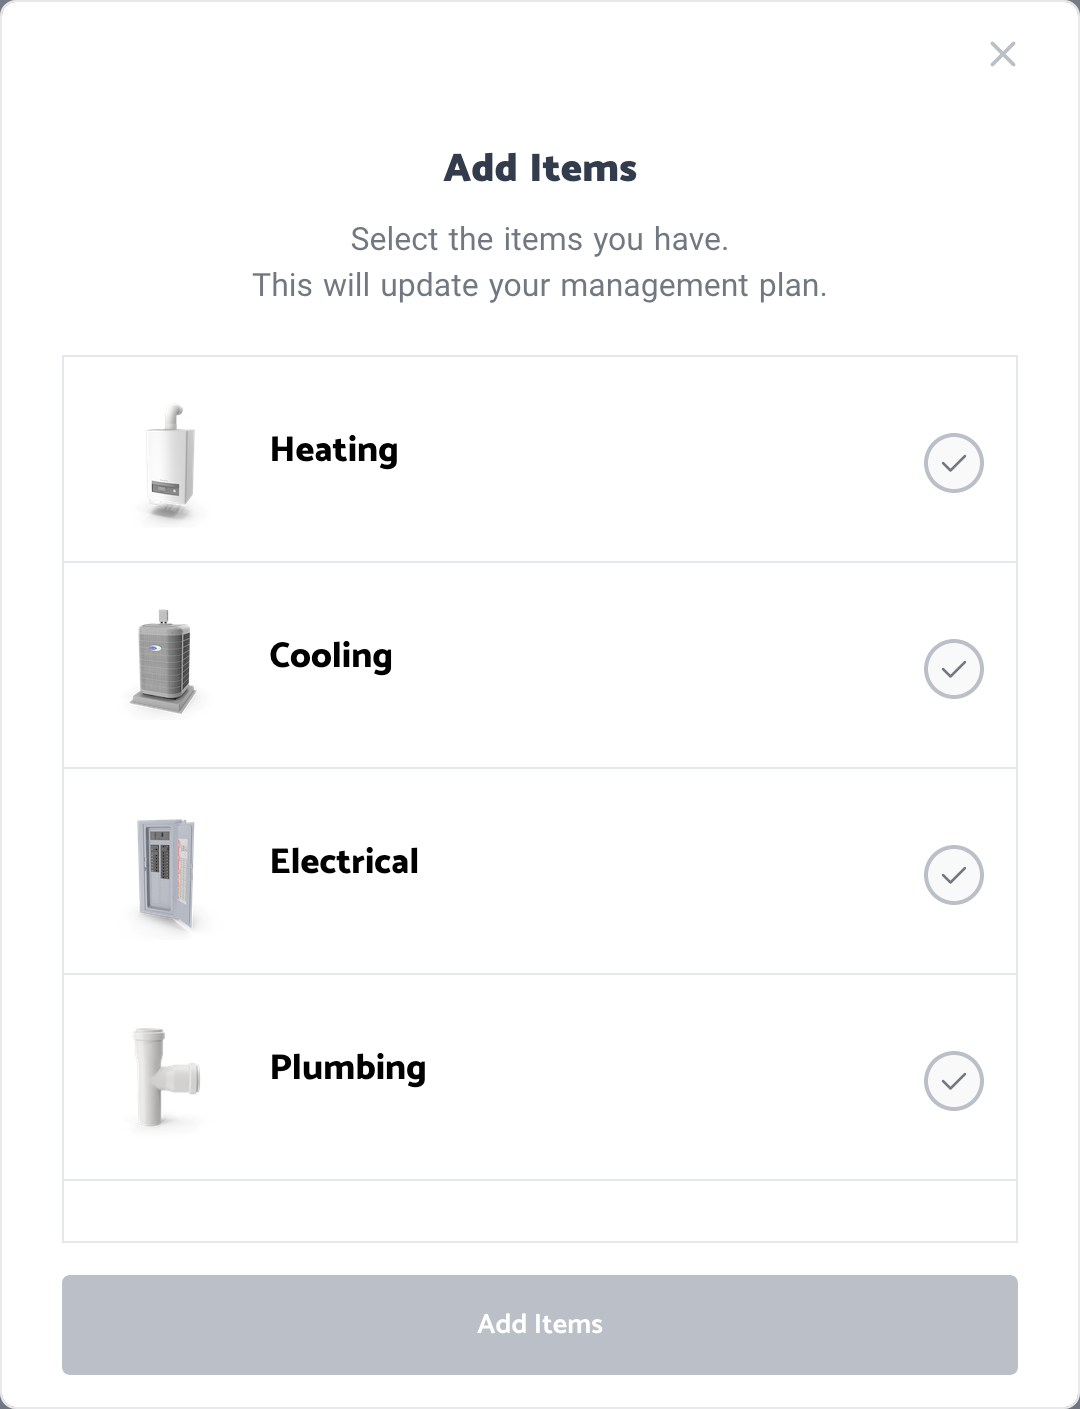Image resolution: width=1080 pixels, height=1409 pixels.
Task: Select the Plumbing label text
Action: (x=348, y=1068)
